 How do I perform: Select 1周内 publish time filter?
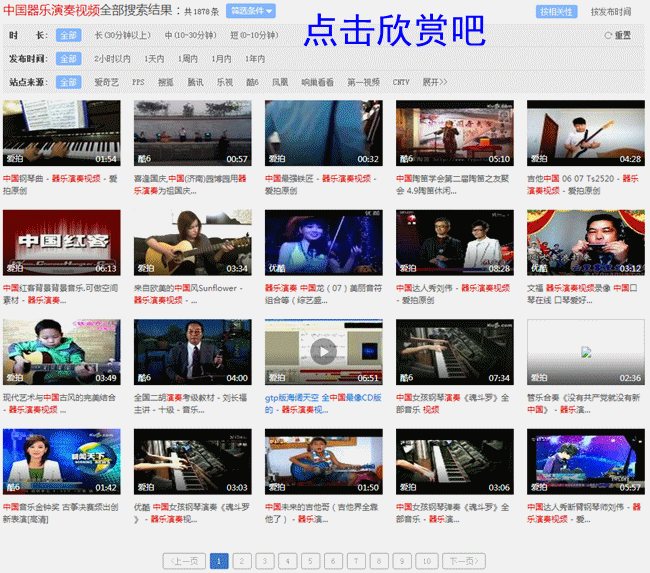click(188, 59)
